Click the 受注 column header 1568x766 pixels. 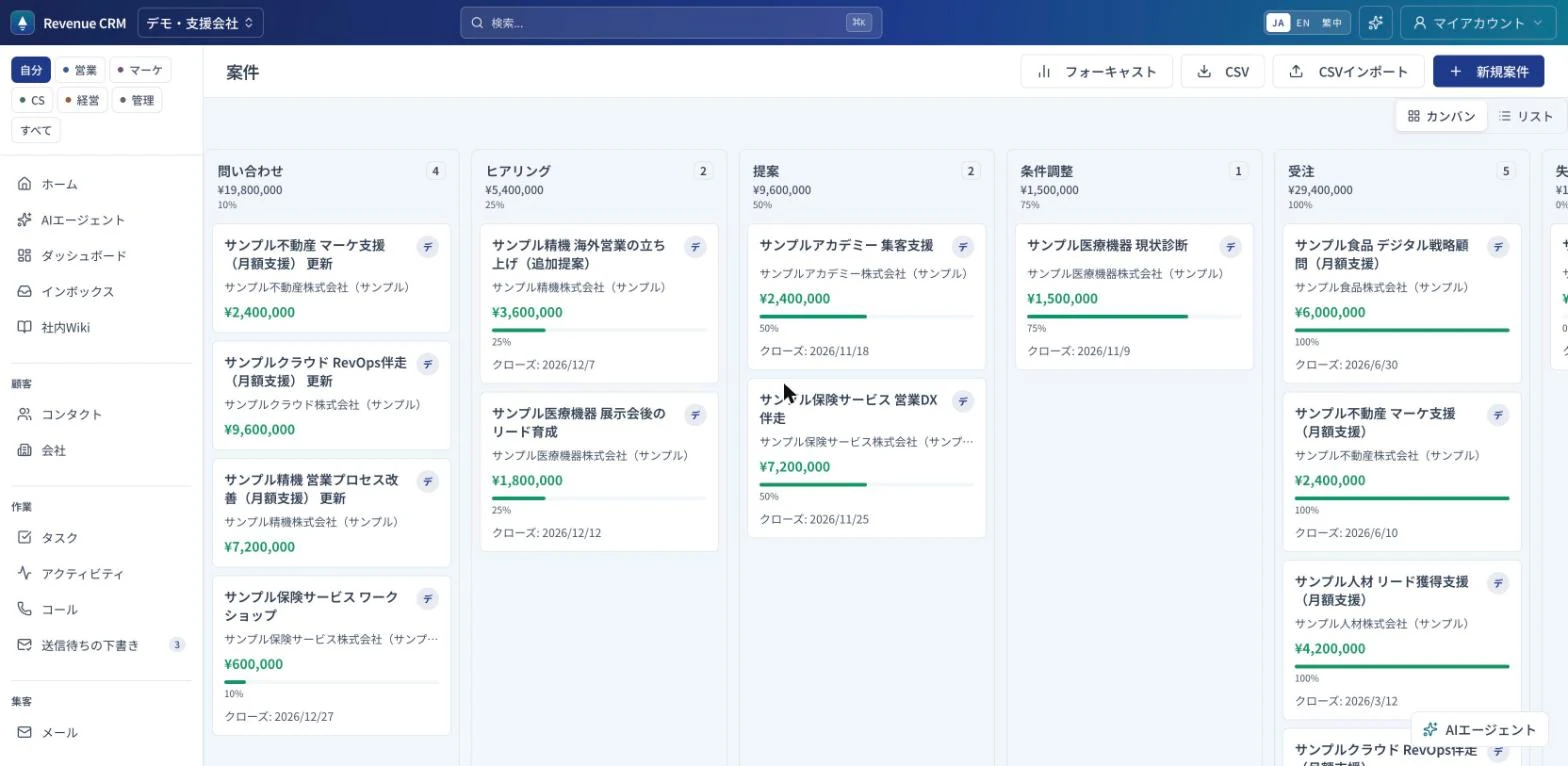tap(1301, 171)
